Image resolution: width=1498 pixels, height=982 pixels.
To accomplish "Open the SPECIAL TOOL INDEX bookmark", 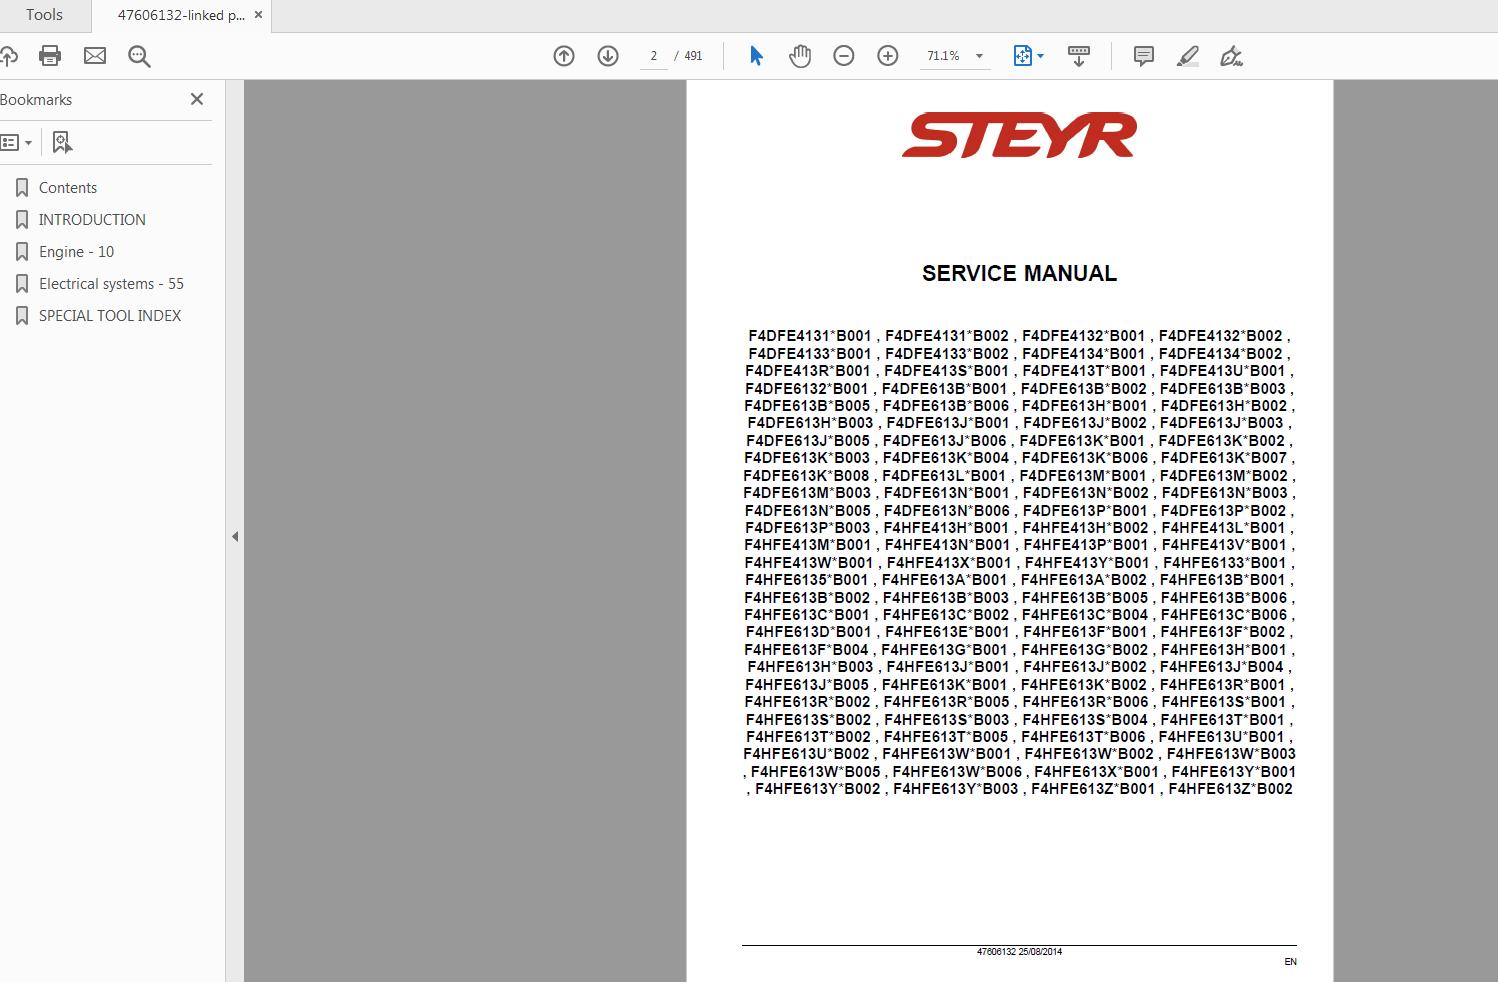I will click(110, 316).
